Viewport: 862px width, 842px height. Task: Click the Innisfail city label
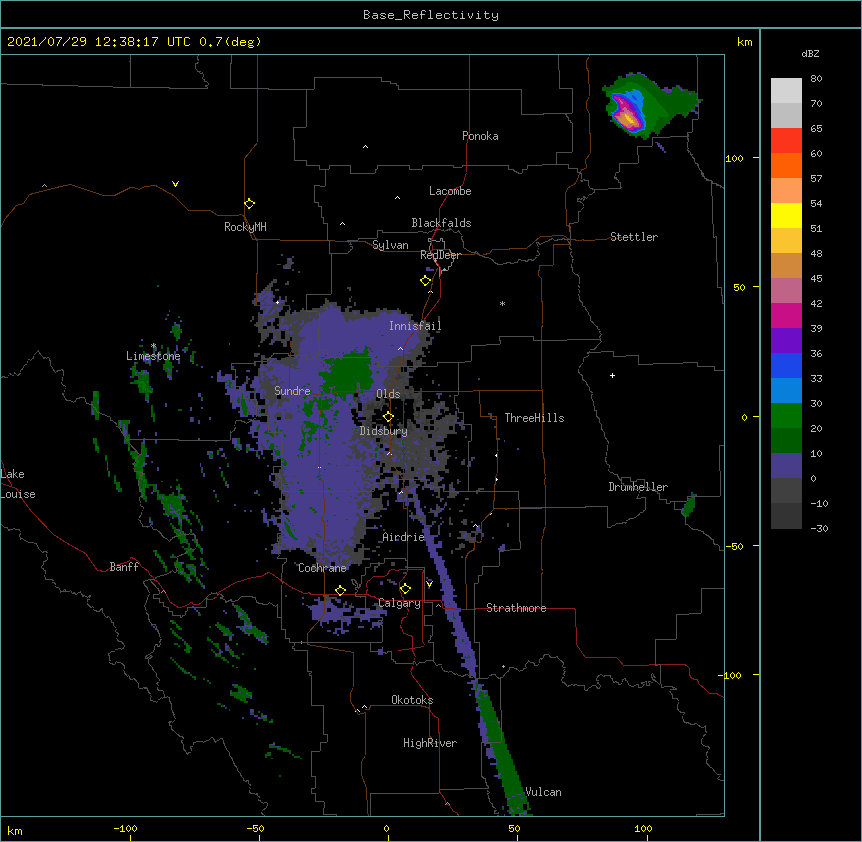click(x=415, y=326)
